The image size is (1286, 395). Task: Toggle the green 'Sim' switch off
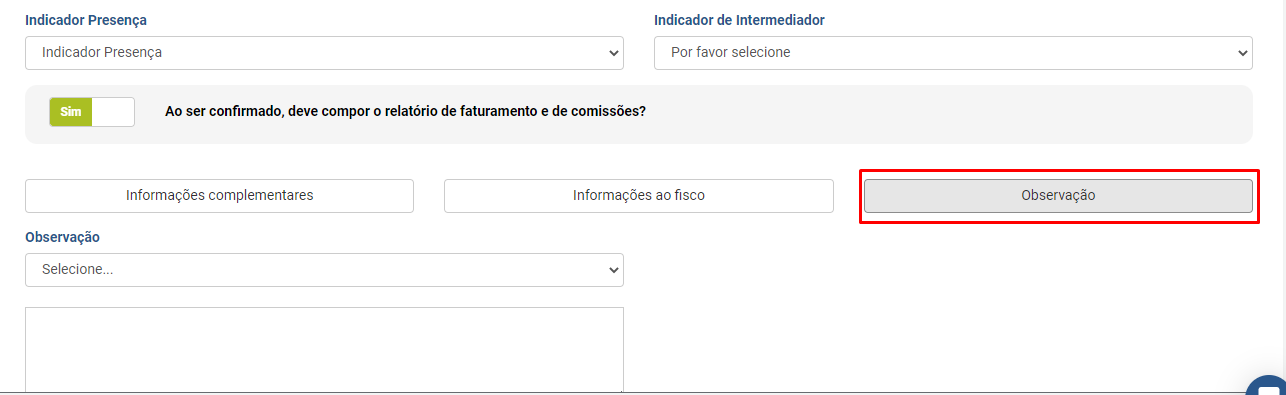(91, 112)
